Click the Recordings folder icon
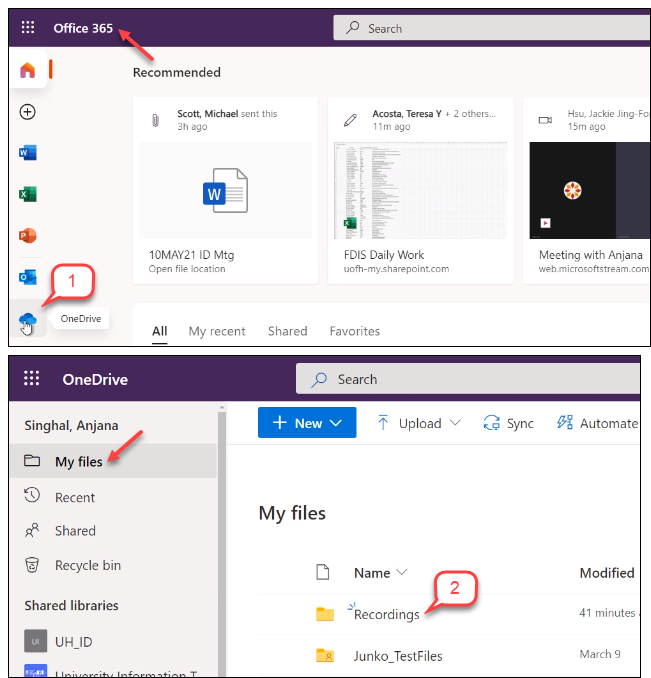The image size is (651, 678). click(325, 614)
